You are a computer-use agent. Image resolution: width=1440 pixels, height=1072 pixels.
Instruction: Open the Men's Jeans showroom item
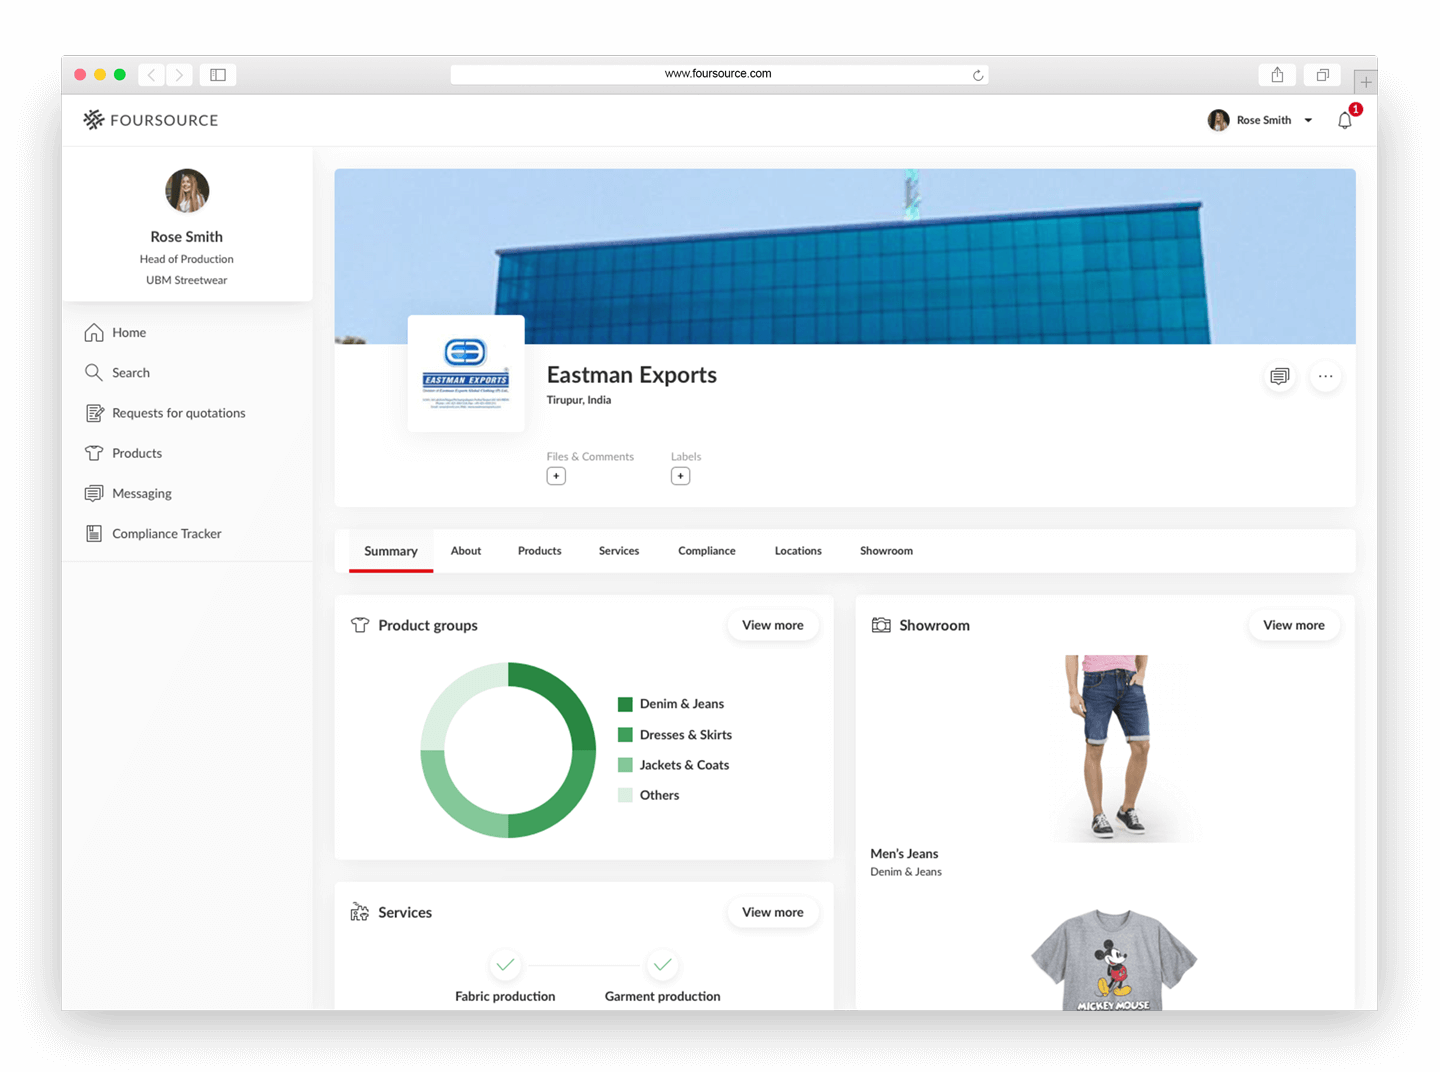[x=1112, y=750]
